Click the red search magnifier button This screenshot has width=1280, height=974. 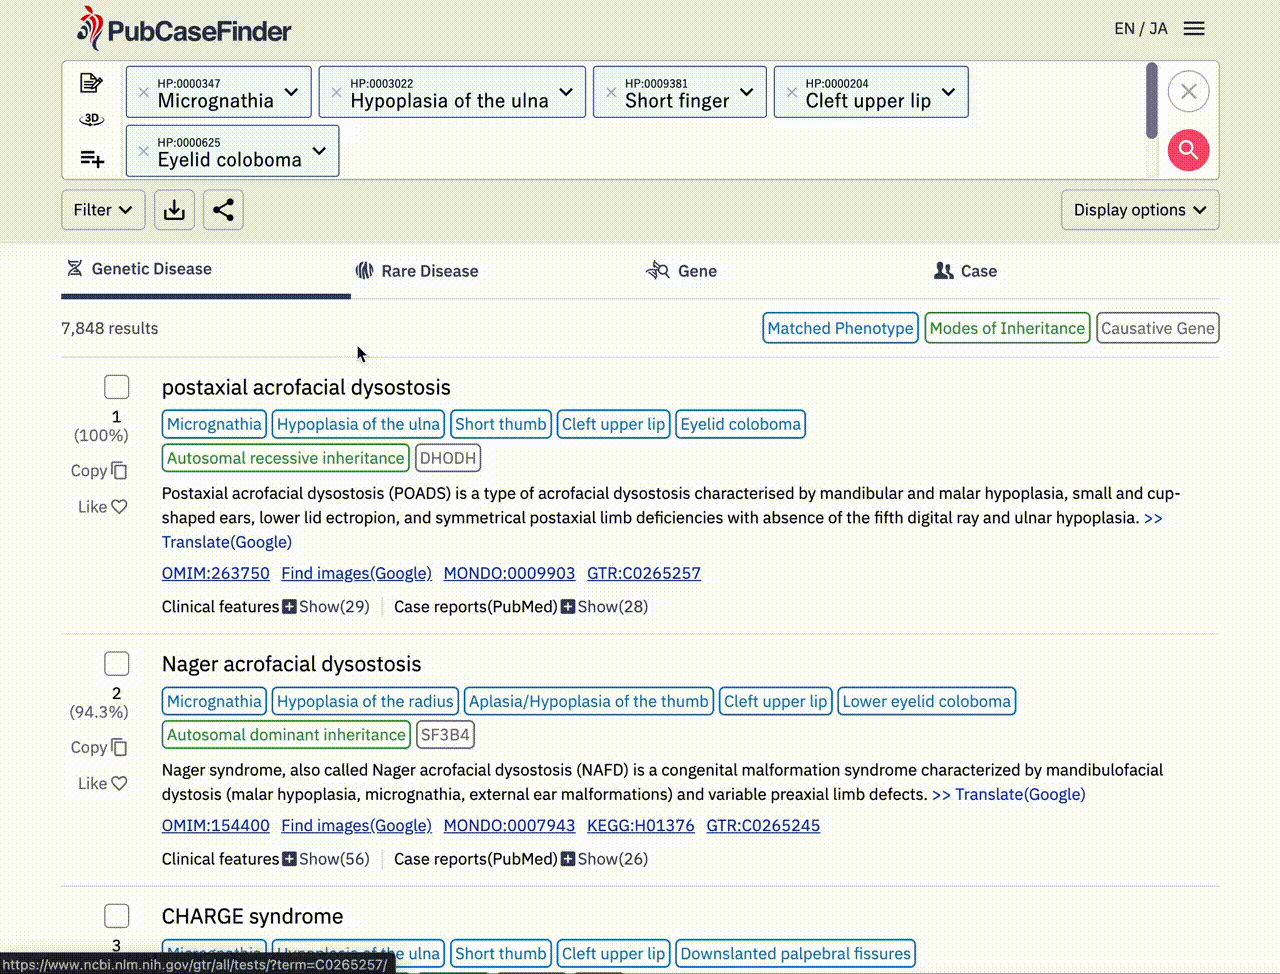click(1188, 150)
